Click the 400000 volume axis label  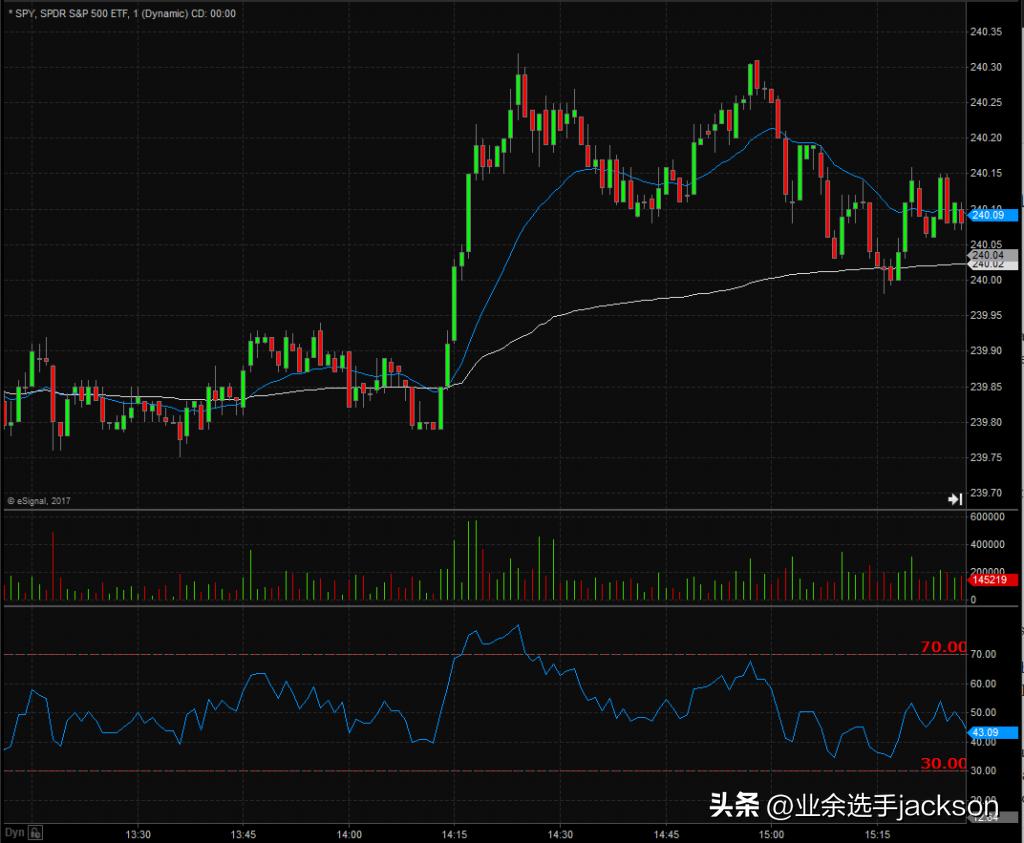pyautogui.click(x=987, y=545)
